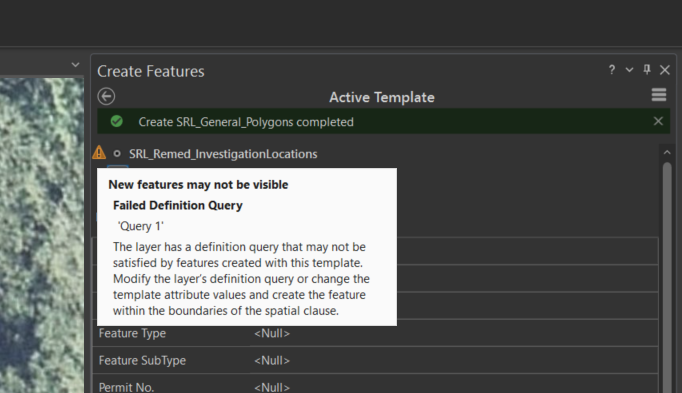682x393 pixels.
Task: Dismiss the 'Create SRL_General_Polygons completed' message
Action: [x=658, y=121]
